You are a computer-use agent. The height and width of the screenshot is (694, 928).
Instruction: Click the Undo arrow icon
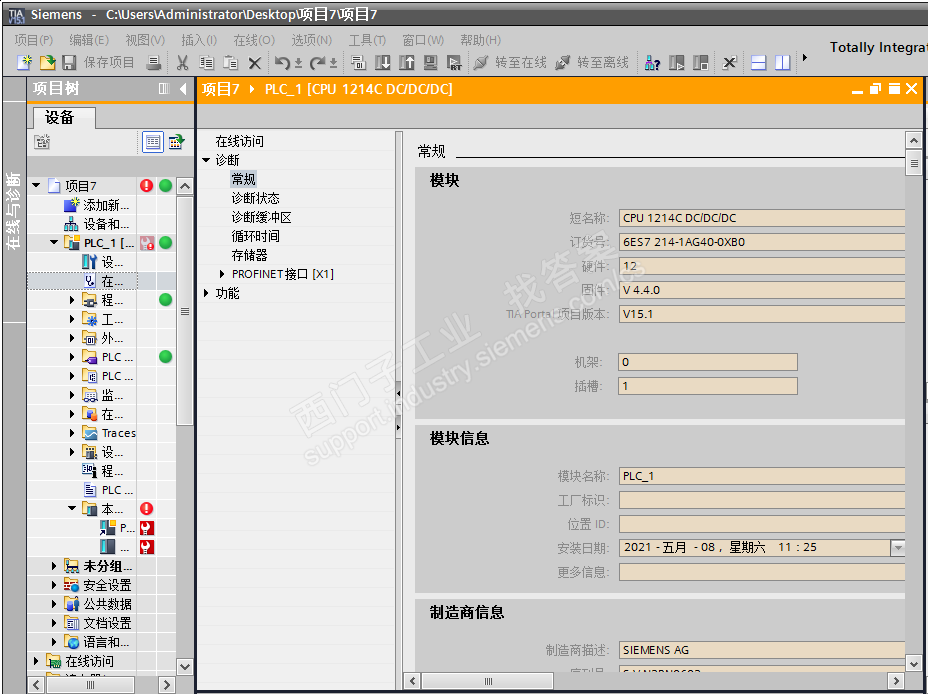pyautogui.click(x=283, y=62)
